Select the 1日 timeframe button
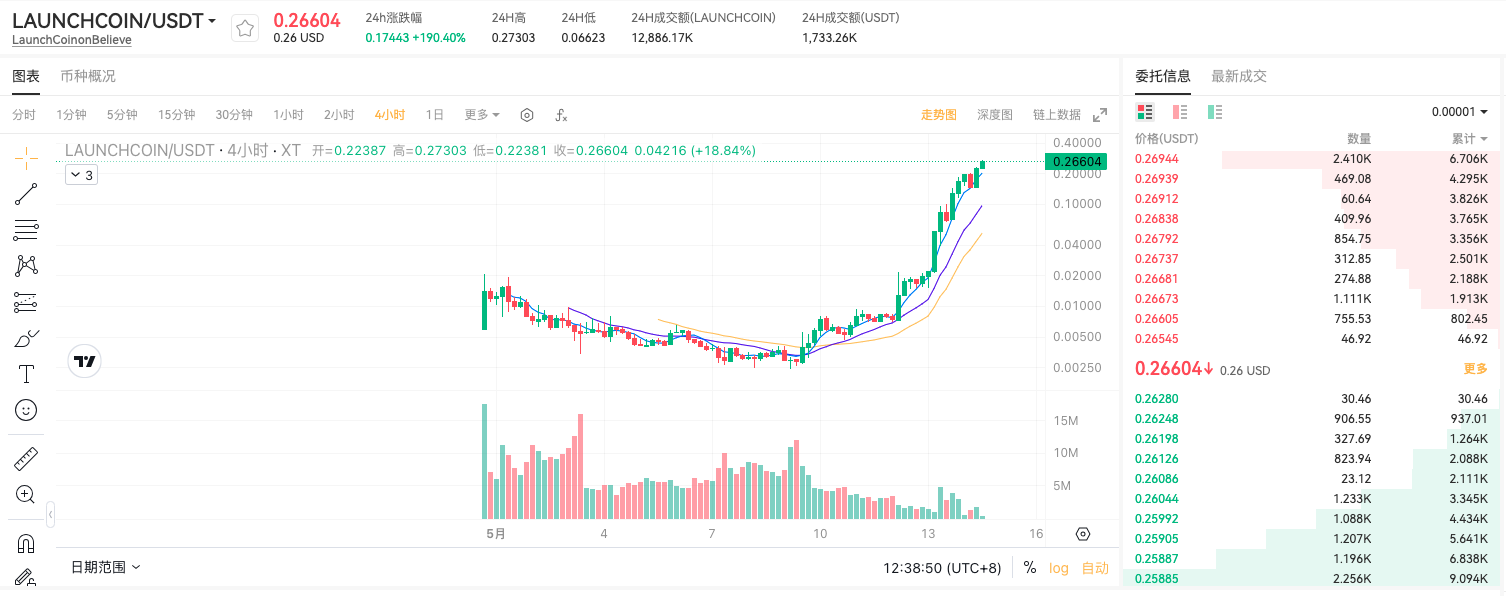This screenshot has height=596, width=1506. coord(435,115)
